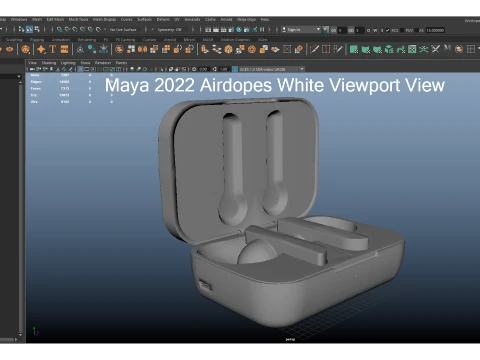Open the viewport Renderer menu
480x360 pixels.
click(103, 63)
